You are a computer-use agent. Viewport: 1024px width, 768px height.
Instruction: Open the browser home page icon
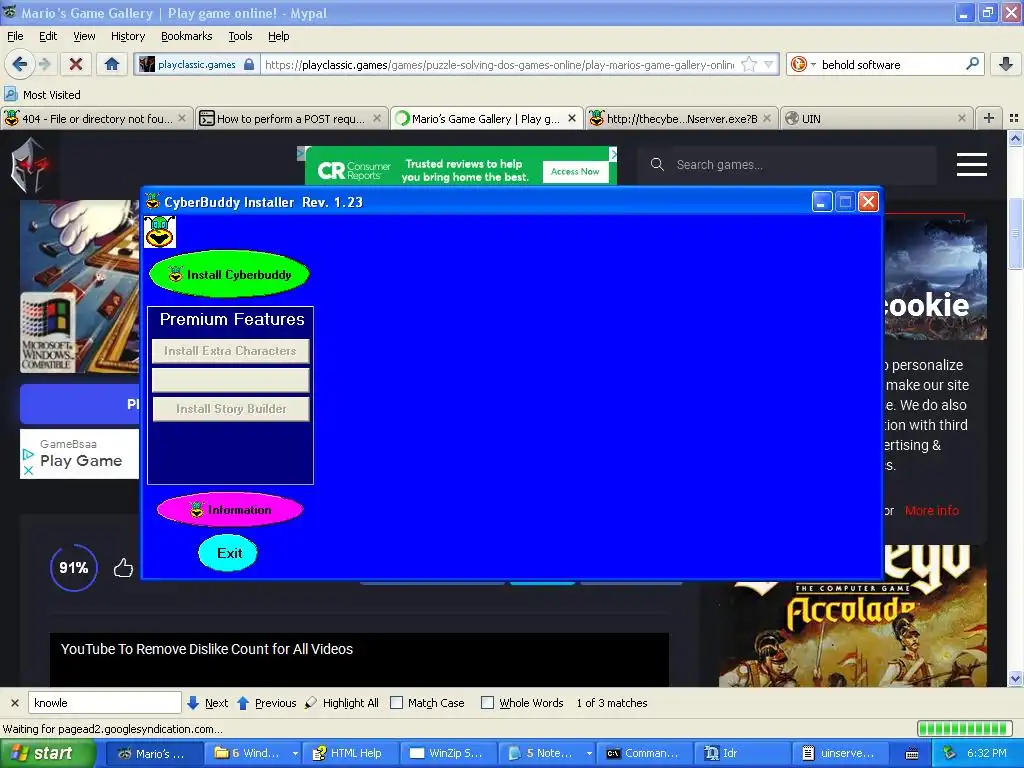[112, 64]
